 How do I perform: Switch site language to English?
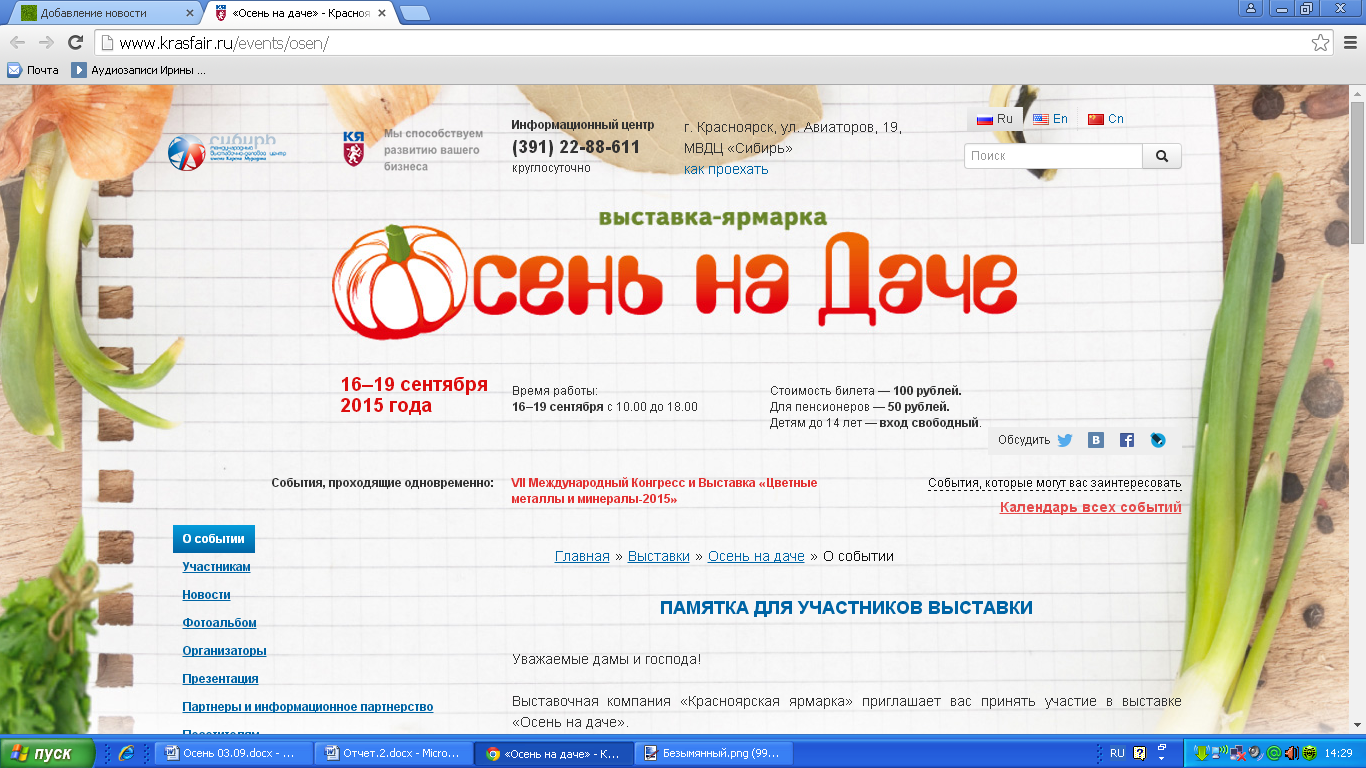1050,119
